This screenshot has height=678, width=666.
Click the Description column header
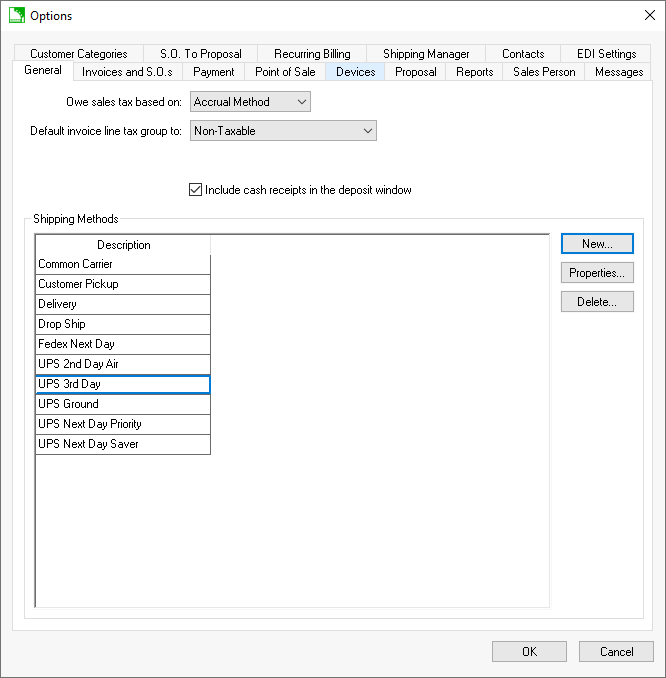[x=123, y=245]
